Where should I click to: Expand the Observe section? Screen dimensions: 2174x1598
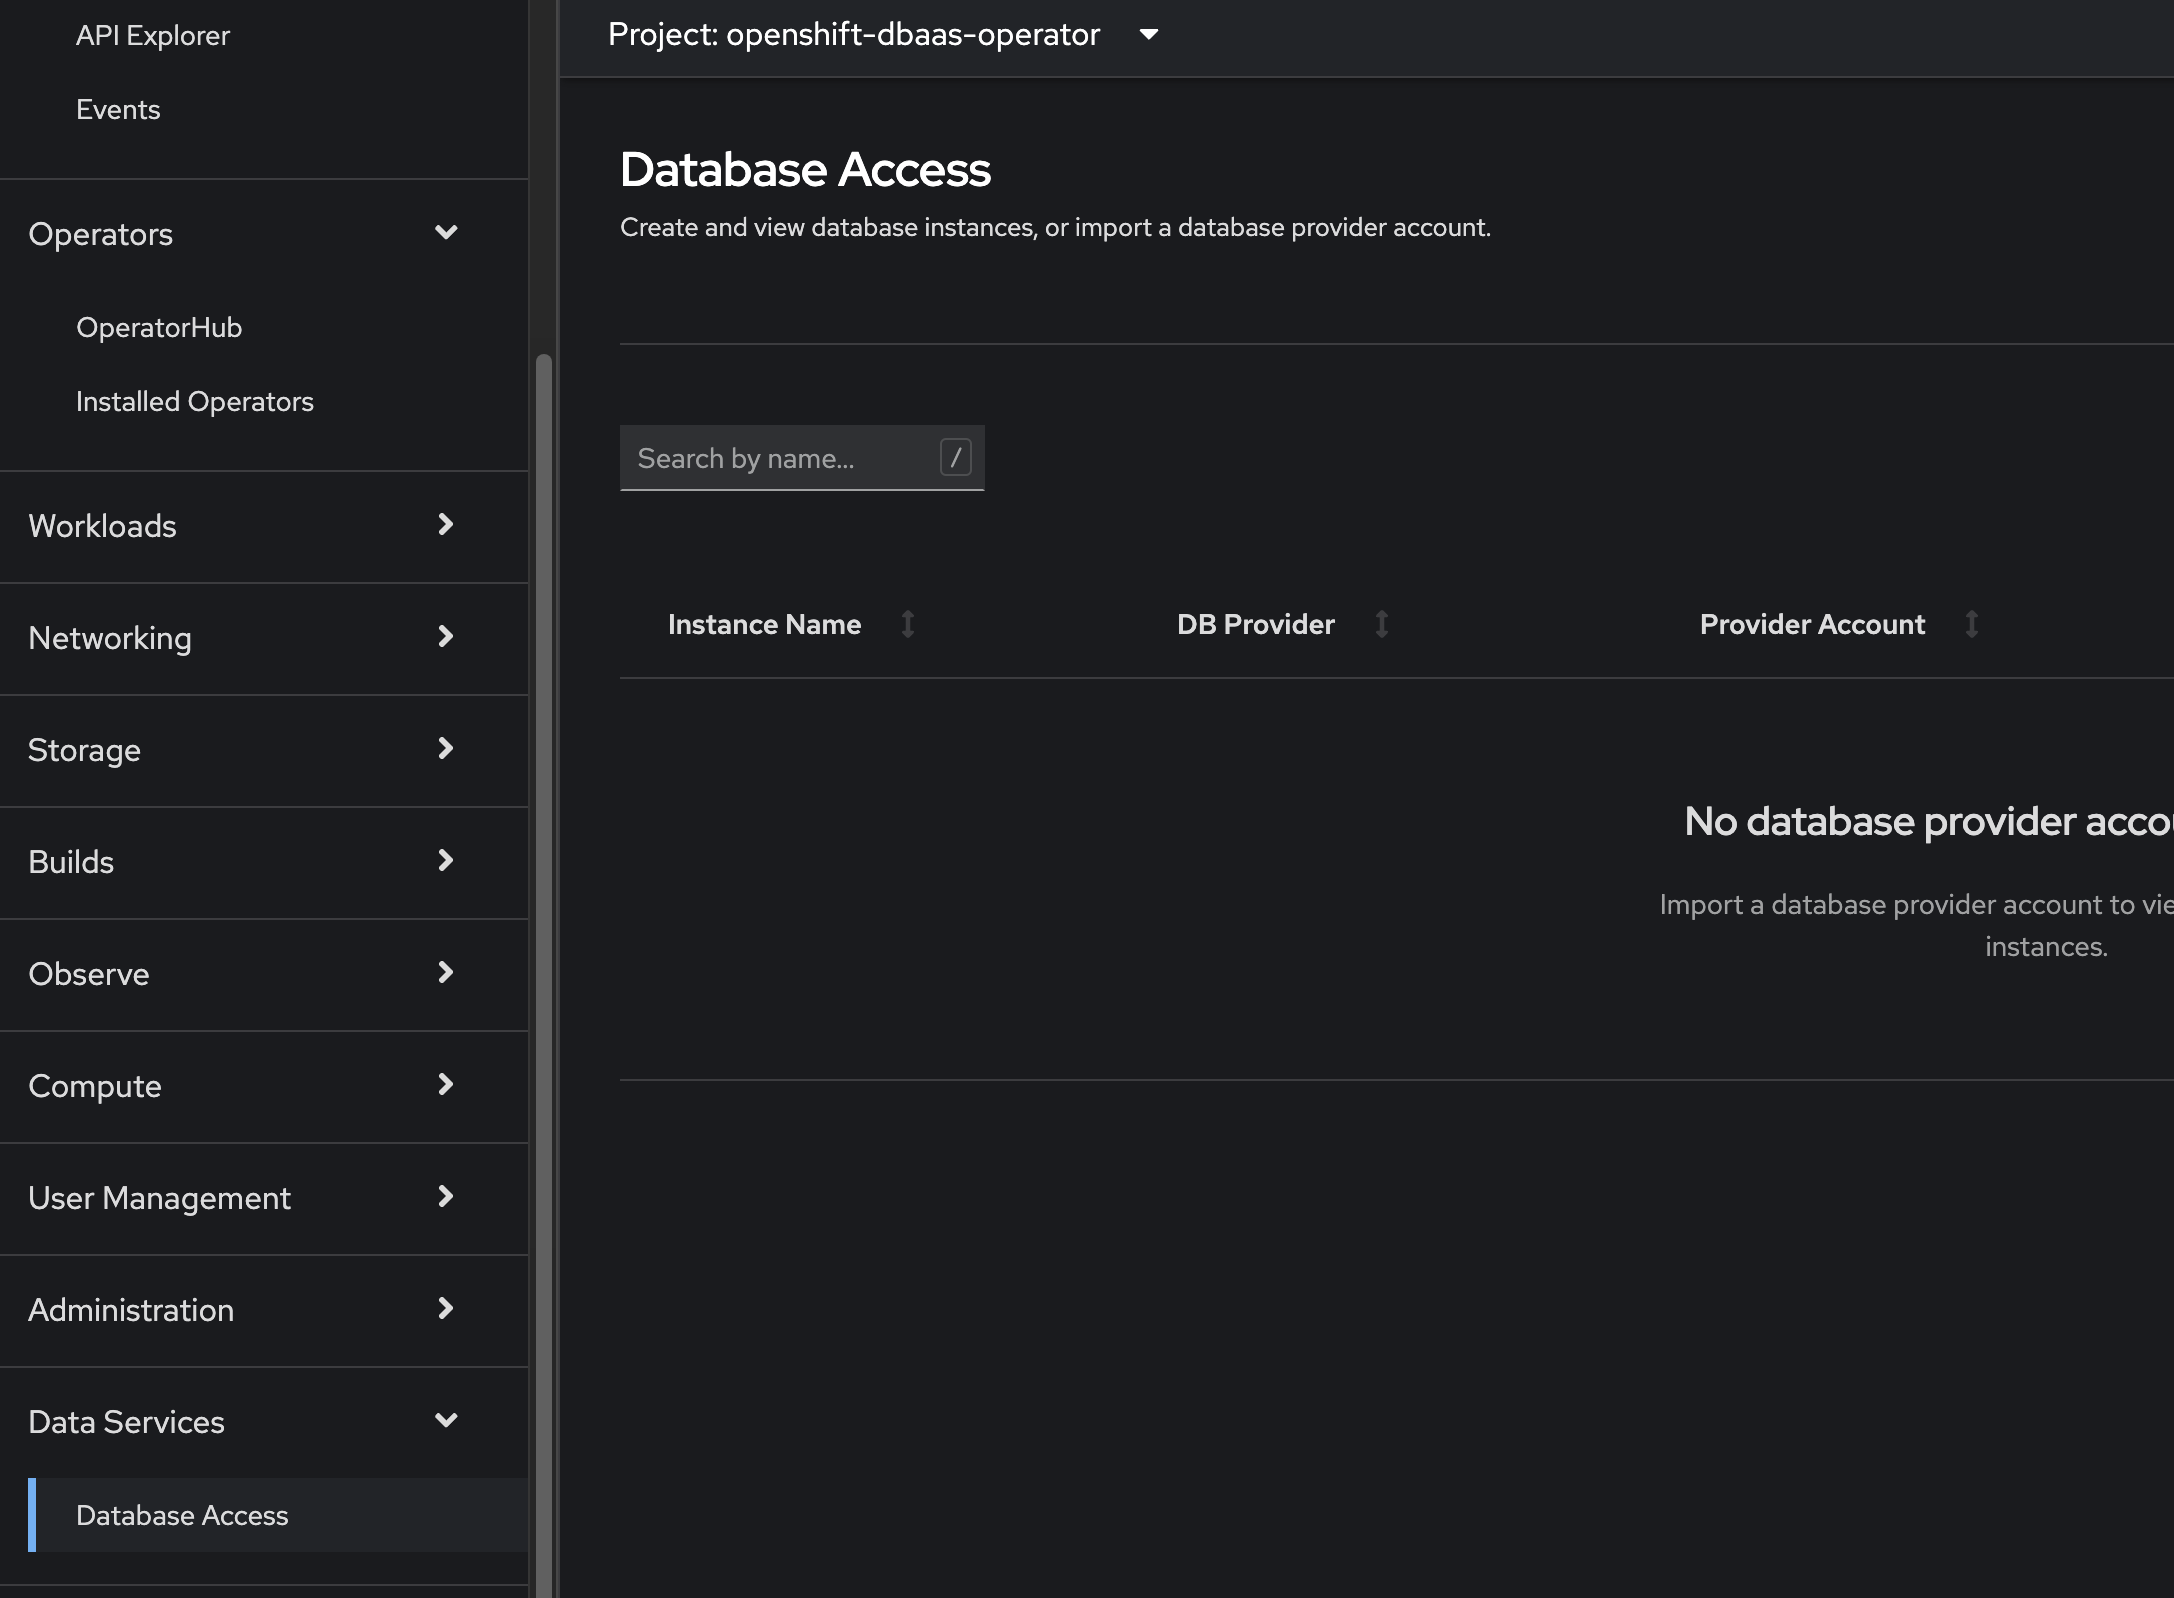[x=240, y=974]
